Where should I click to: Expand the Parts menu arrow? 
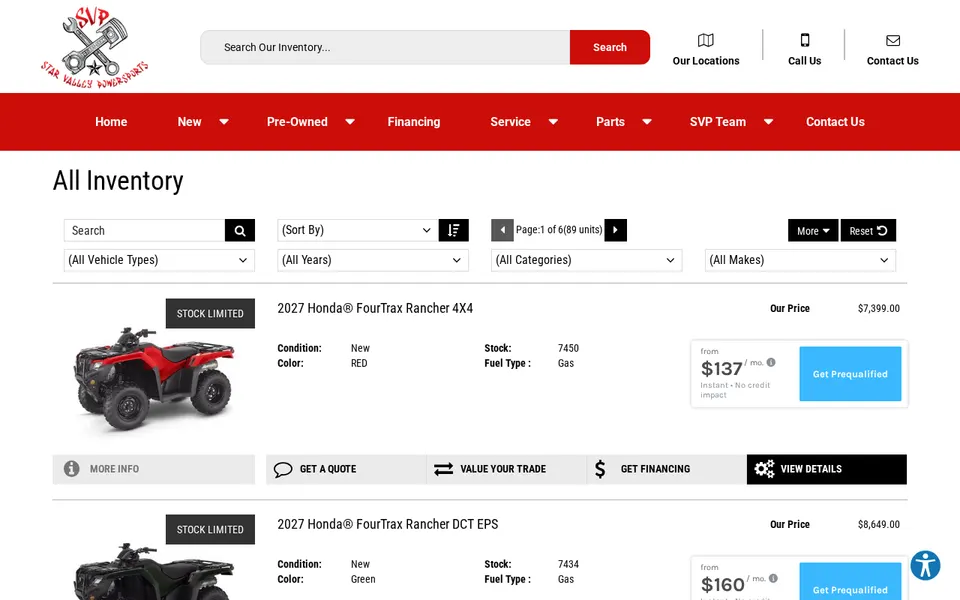click(x=647, y=122)
